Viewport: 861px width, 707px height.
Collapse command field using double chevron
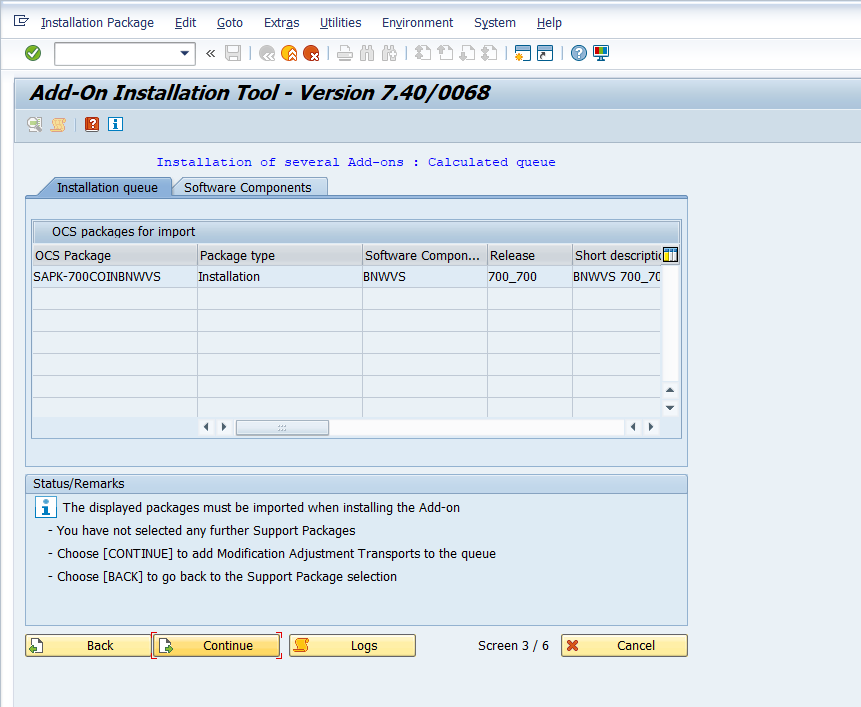pos(210,53)
